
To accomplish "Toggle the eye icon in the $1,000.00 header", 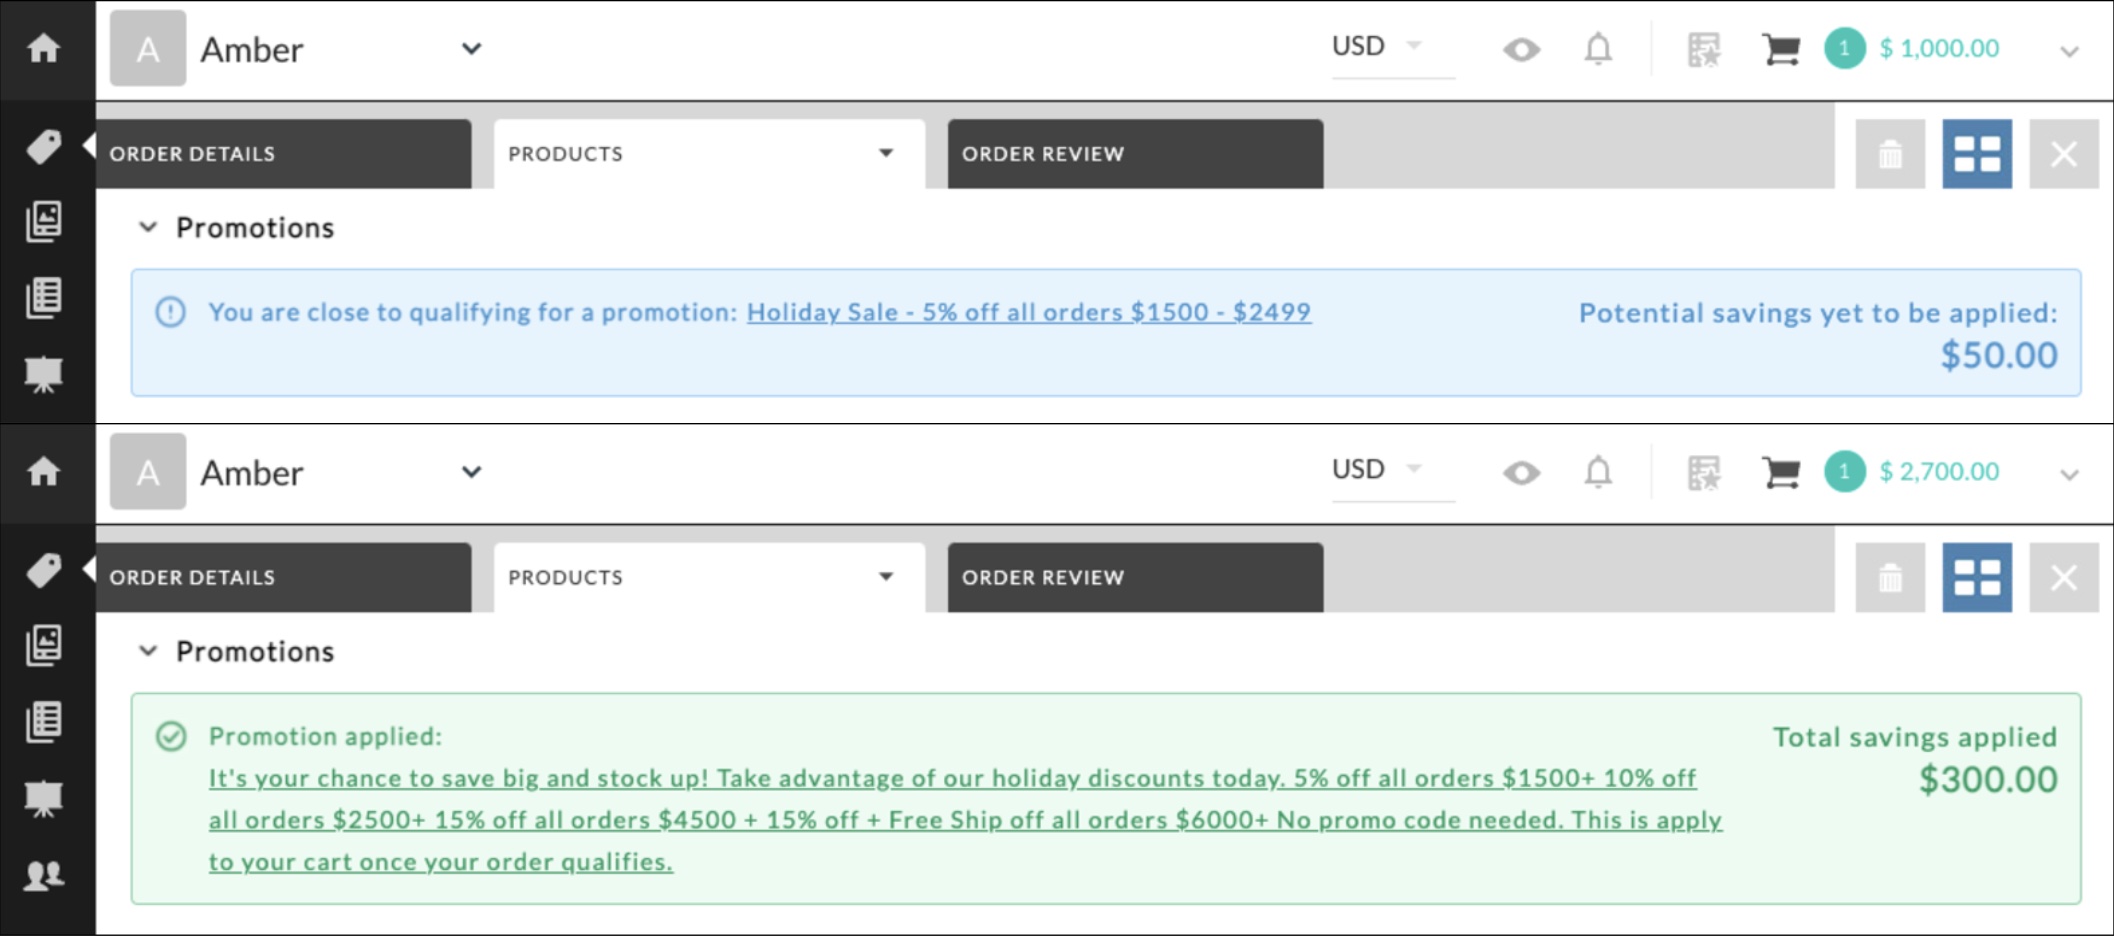I will [1521, 49].
